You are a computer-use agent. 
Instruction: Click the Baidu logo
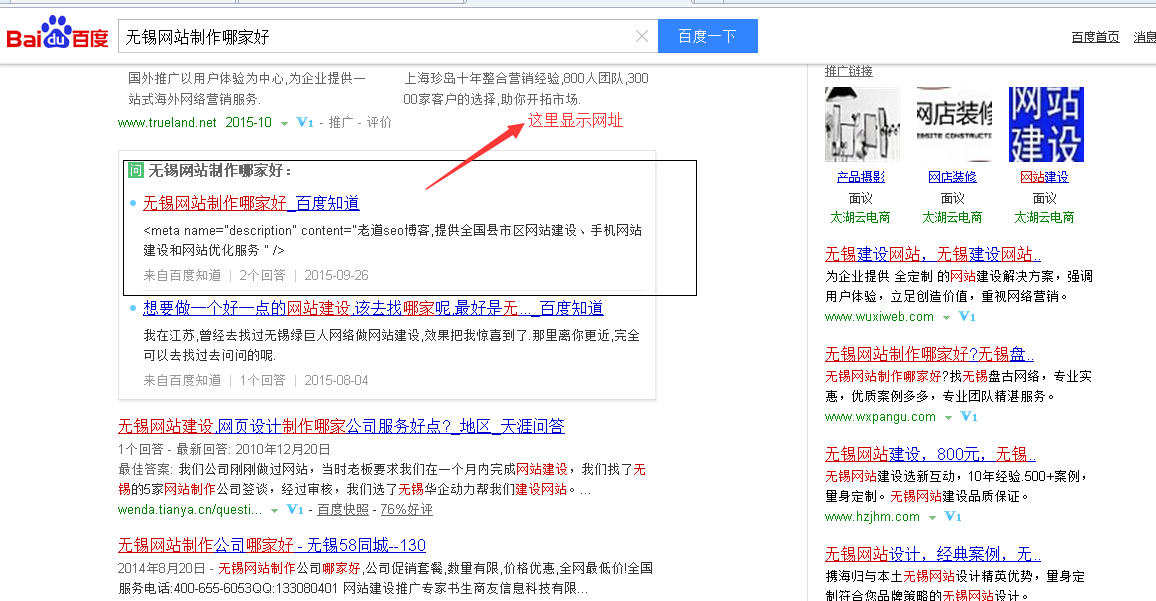pos(57,37)
